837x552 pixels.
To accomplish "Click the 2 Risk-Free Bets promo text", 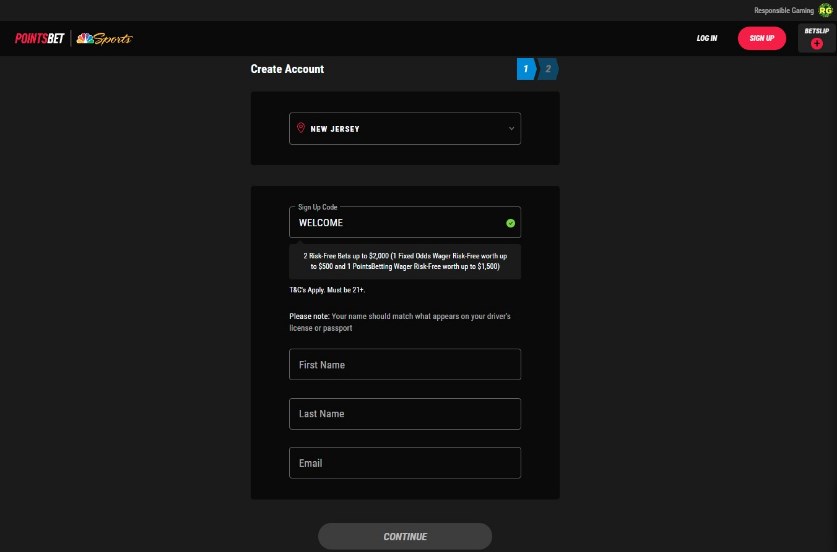I will pyautogui.click(x=405, y=261).
